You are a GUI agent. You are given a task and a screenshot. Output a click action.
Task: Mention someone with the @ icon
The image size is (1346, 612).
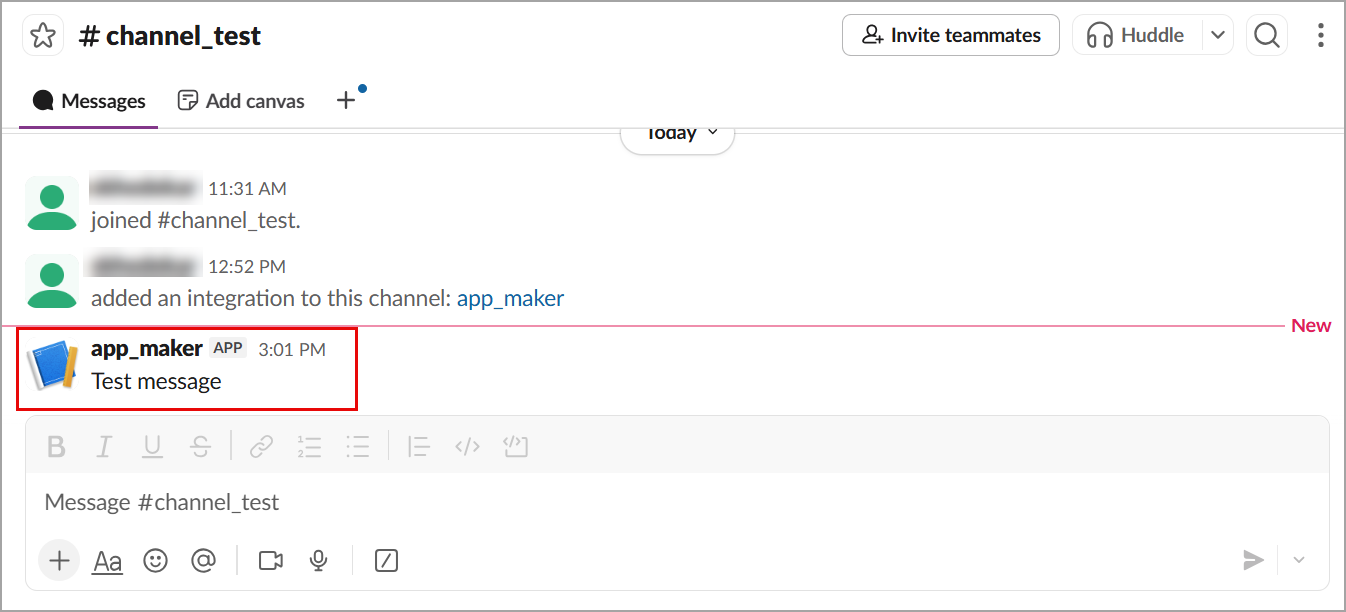(x=204, y=561)
